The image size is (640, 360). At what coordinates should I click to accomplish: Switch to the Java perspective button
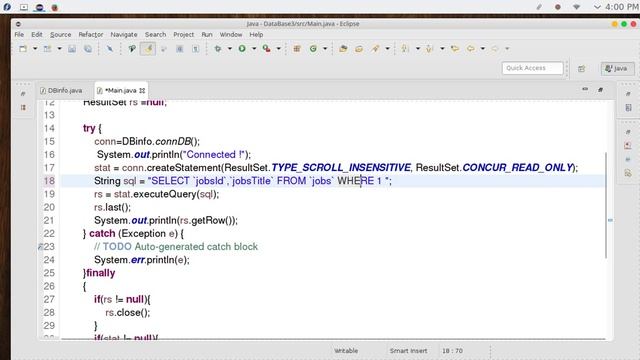617,68
